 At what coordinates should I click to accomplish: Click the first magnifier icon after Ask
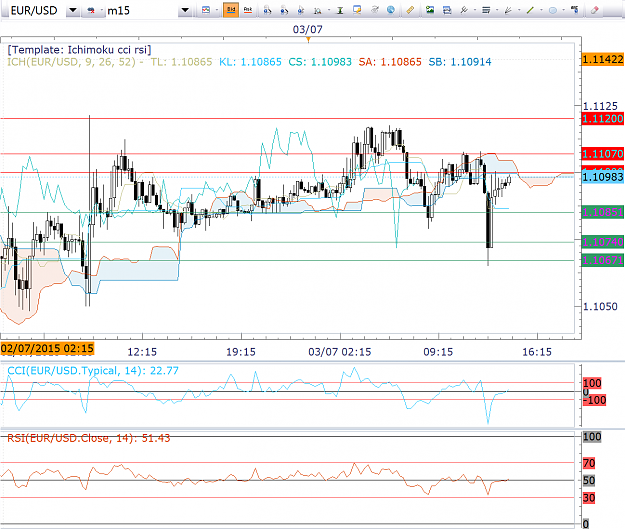coord(267,10)
